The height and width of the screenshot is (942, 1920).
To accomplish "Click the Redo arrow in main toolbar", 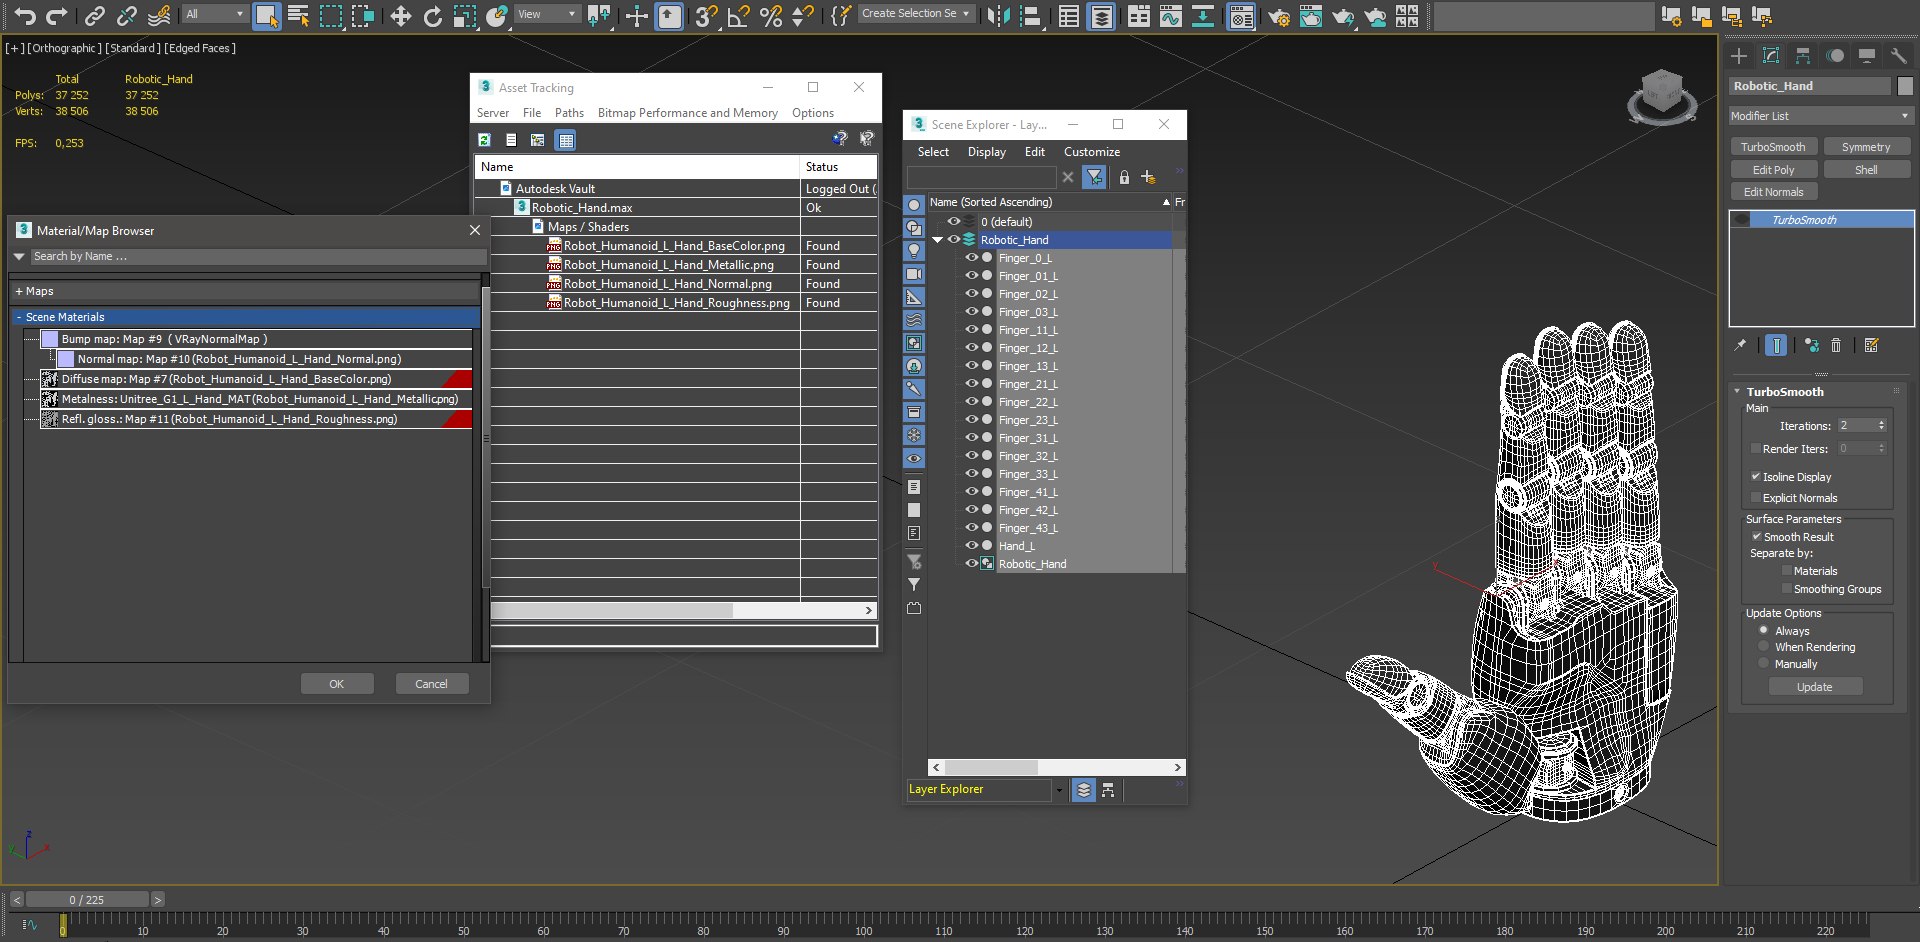I will [x=57, y=15].
